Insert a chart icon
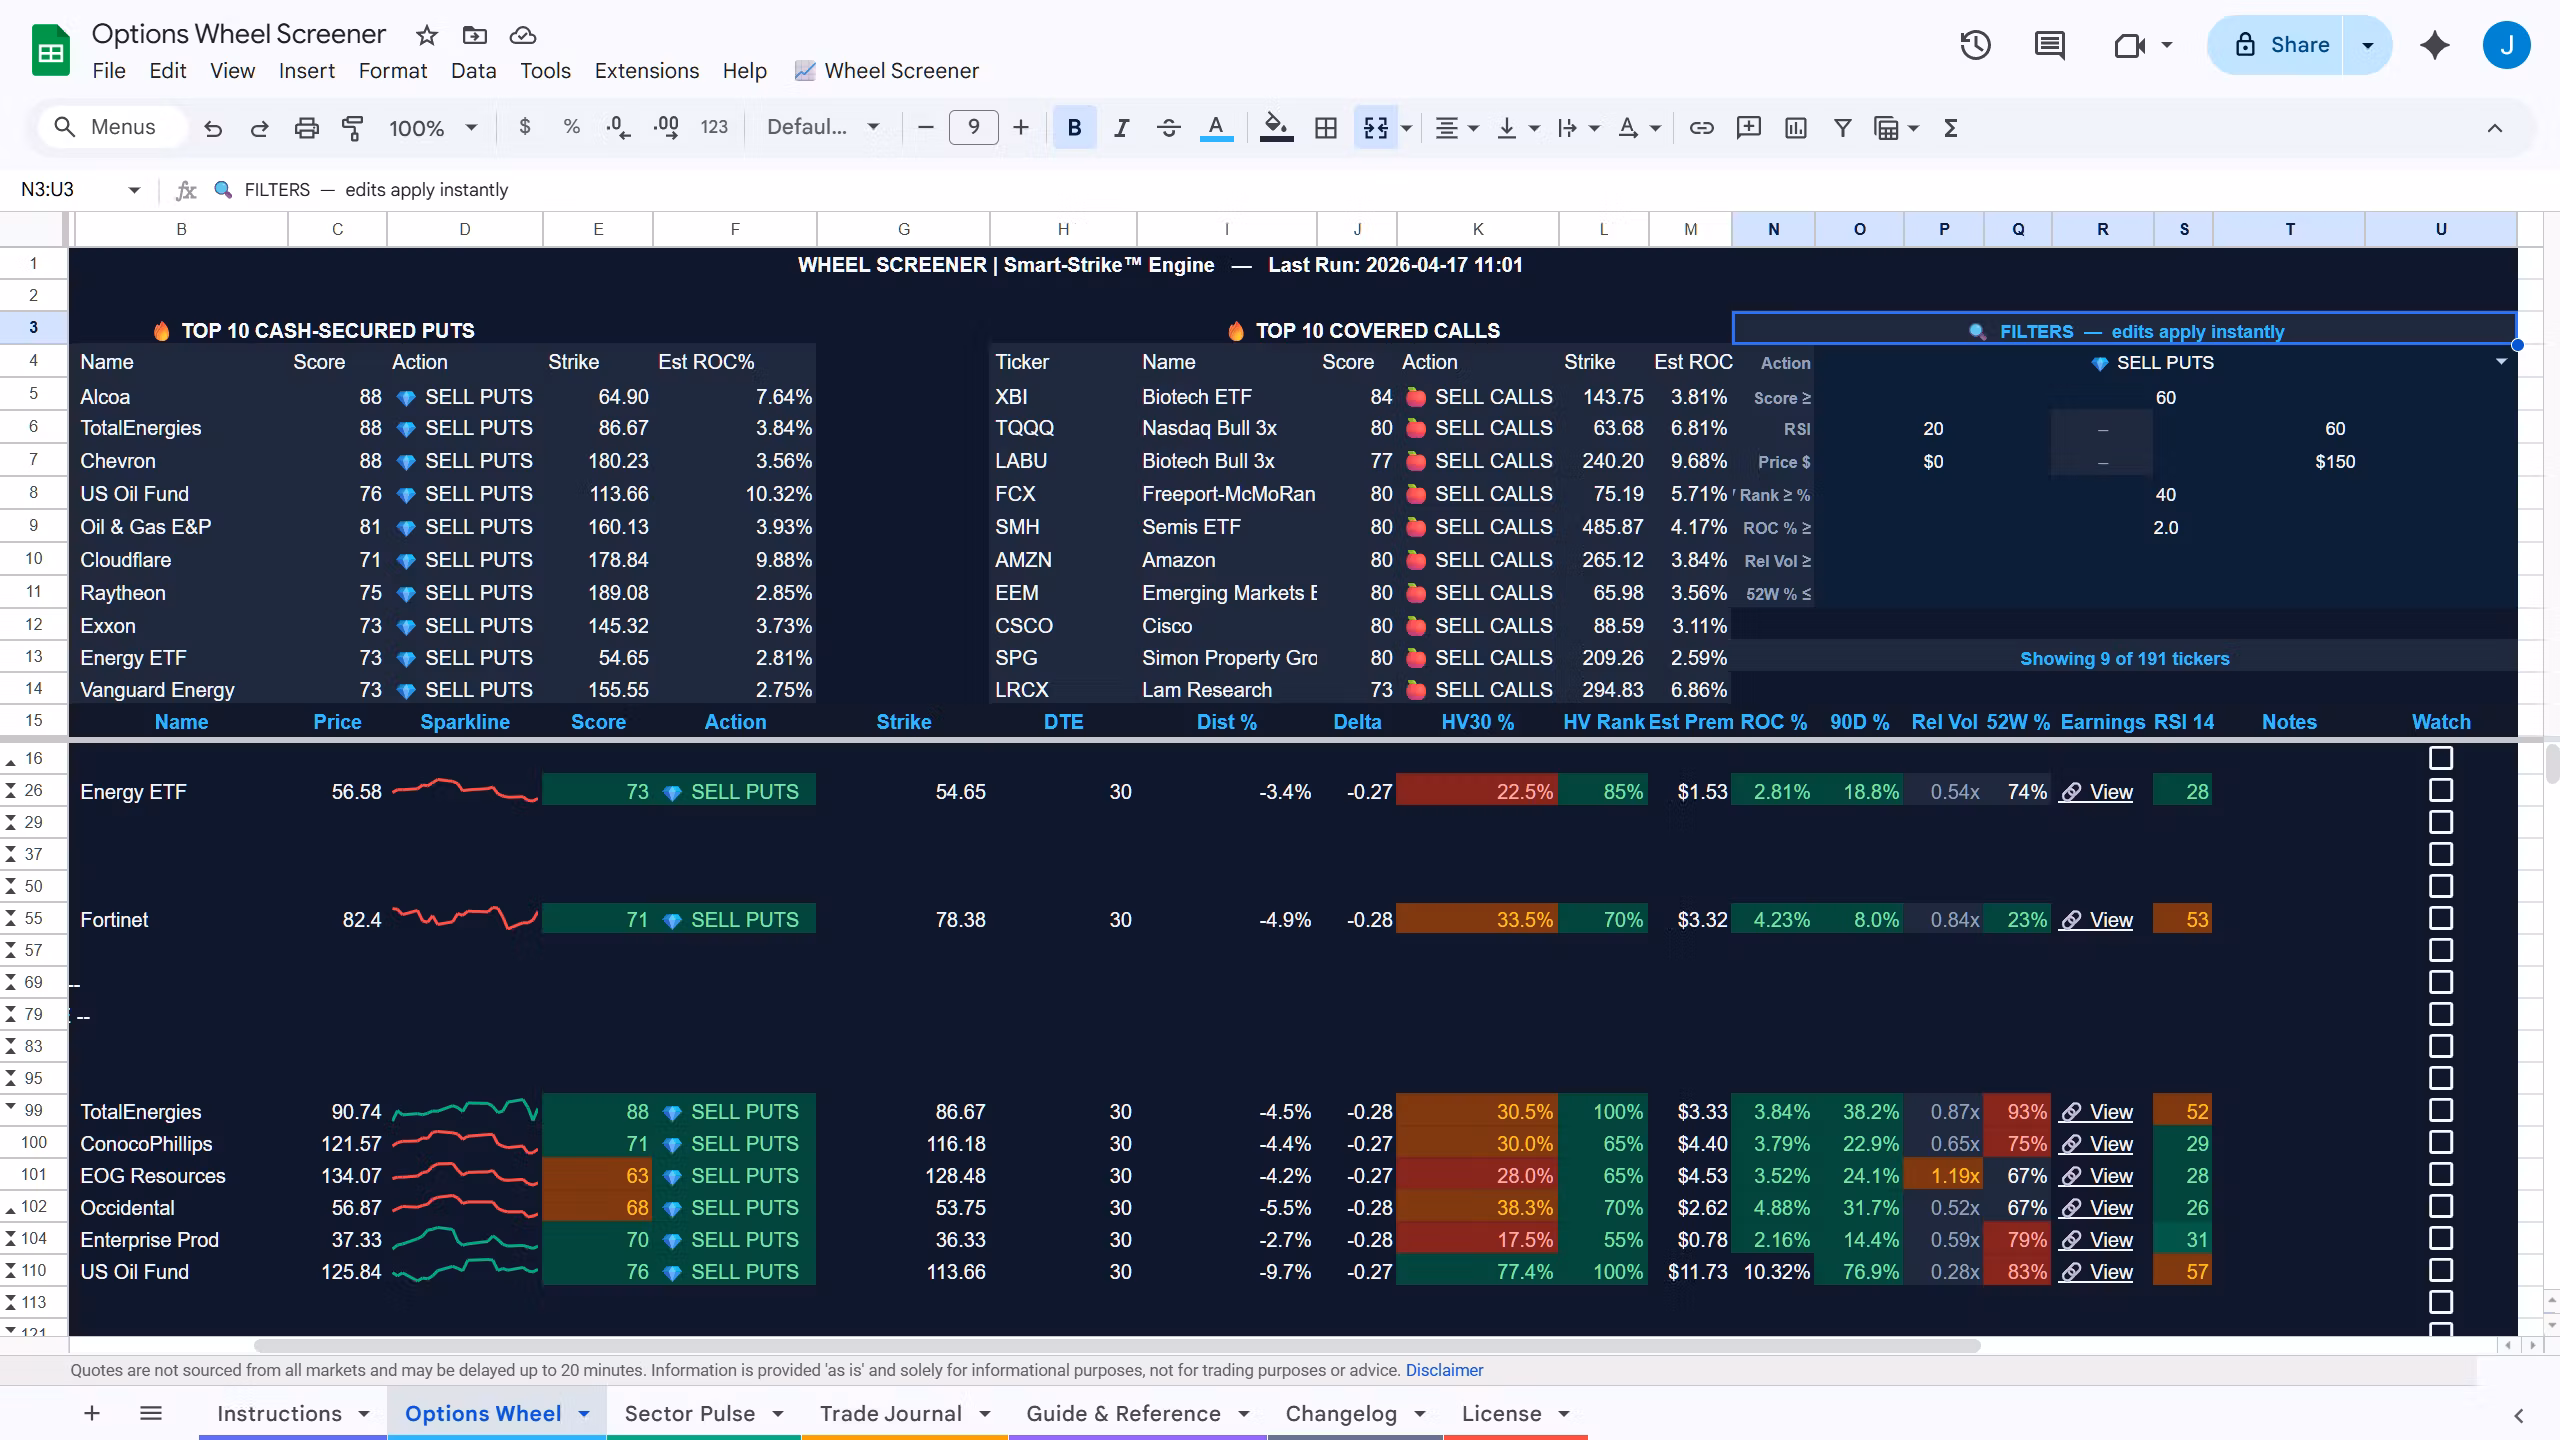The image size is (2560, 1440). tap(1796, 128)
